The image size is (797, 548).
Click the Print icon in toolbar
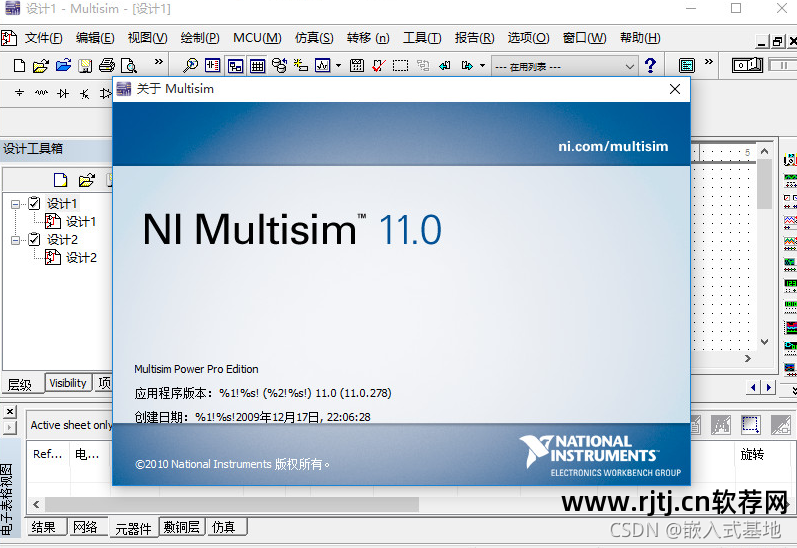(106, 66)
